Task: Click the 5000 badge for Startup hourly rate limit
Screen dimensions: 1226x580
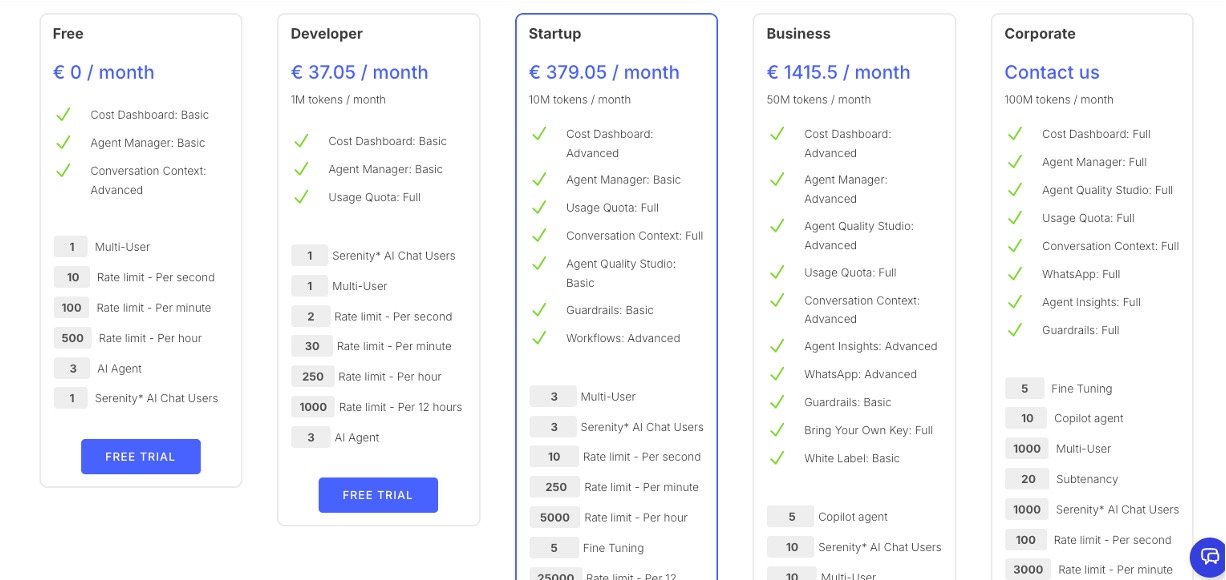Action: click(555, 518)
